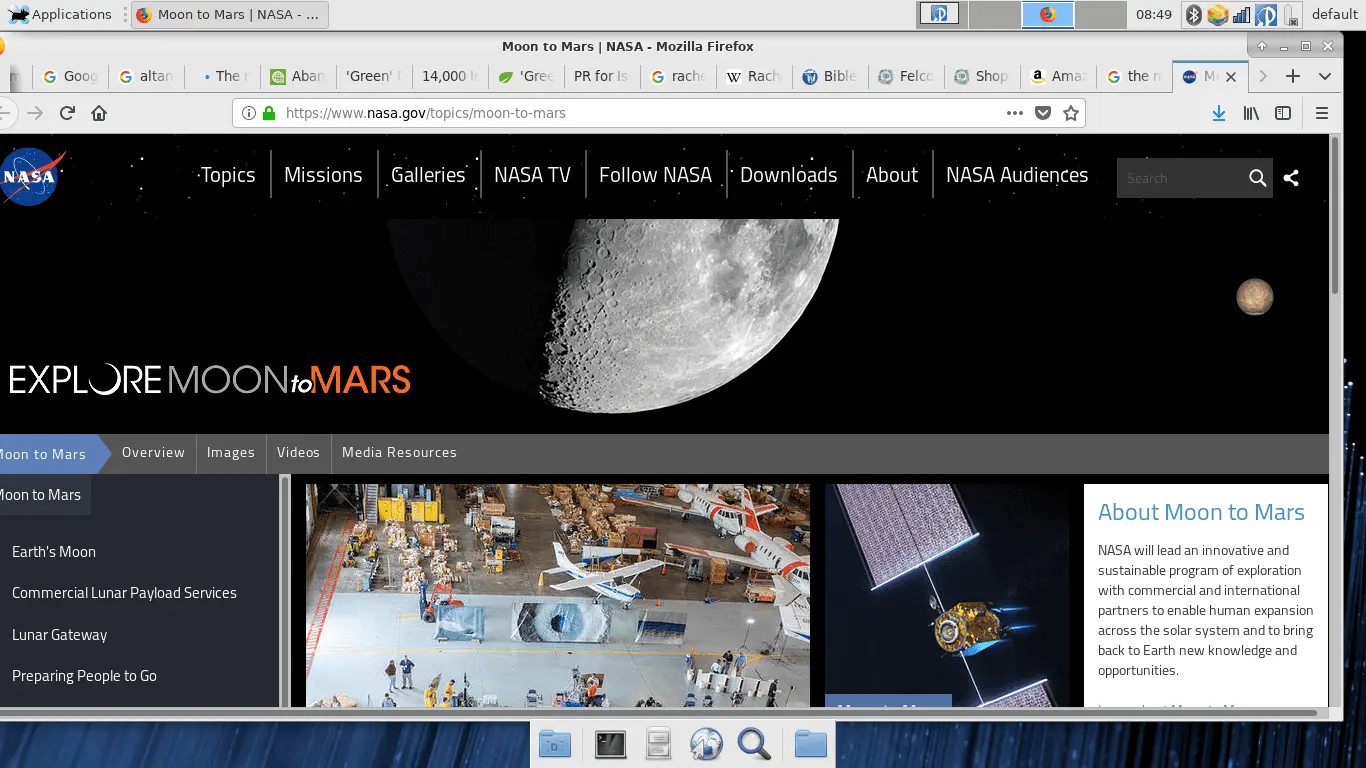Click the share icon beside the NASA search
The width and height of the screenshot is (1366, 768).
pyautogui.click(x=1291, y=177)
